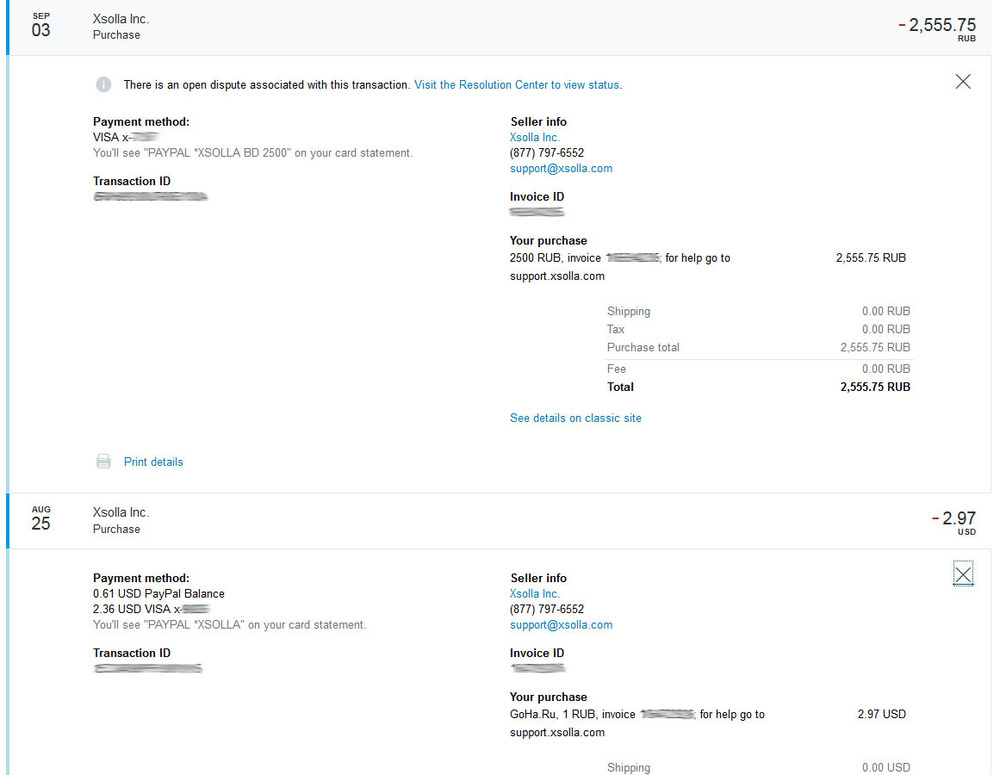This screenshot has height=775, width=1000.
Task: Click the SEP 03 date label
Action: click(41, 26)
